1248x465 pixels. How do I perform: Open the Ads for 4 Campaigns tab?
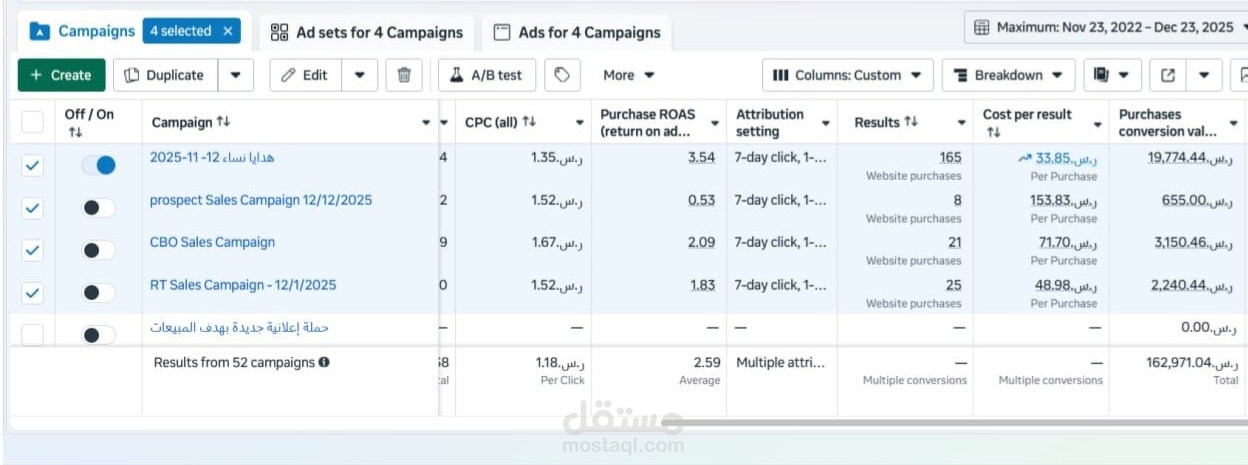tap(577, 33)
